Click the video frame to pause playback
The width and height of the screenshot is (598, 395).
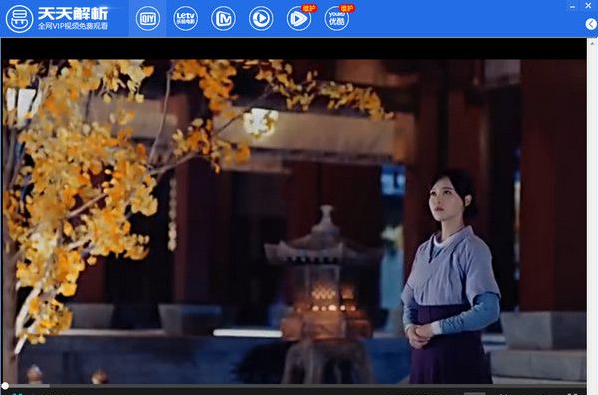[x=294, y=221]
